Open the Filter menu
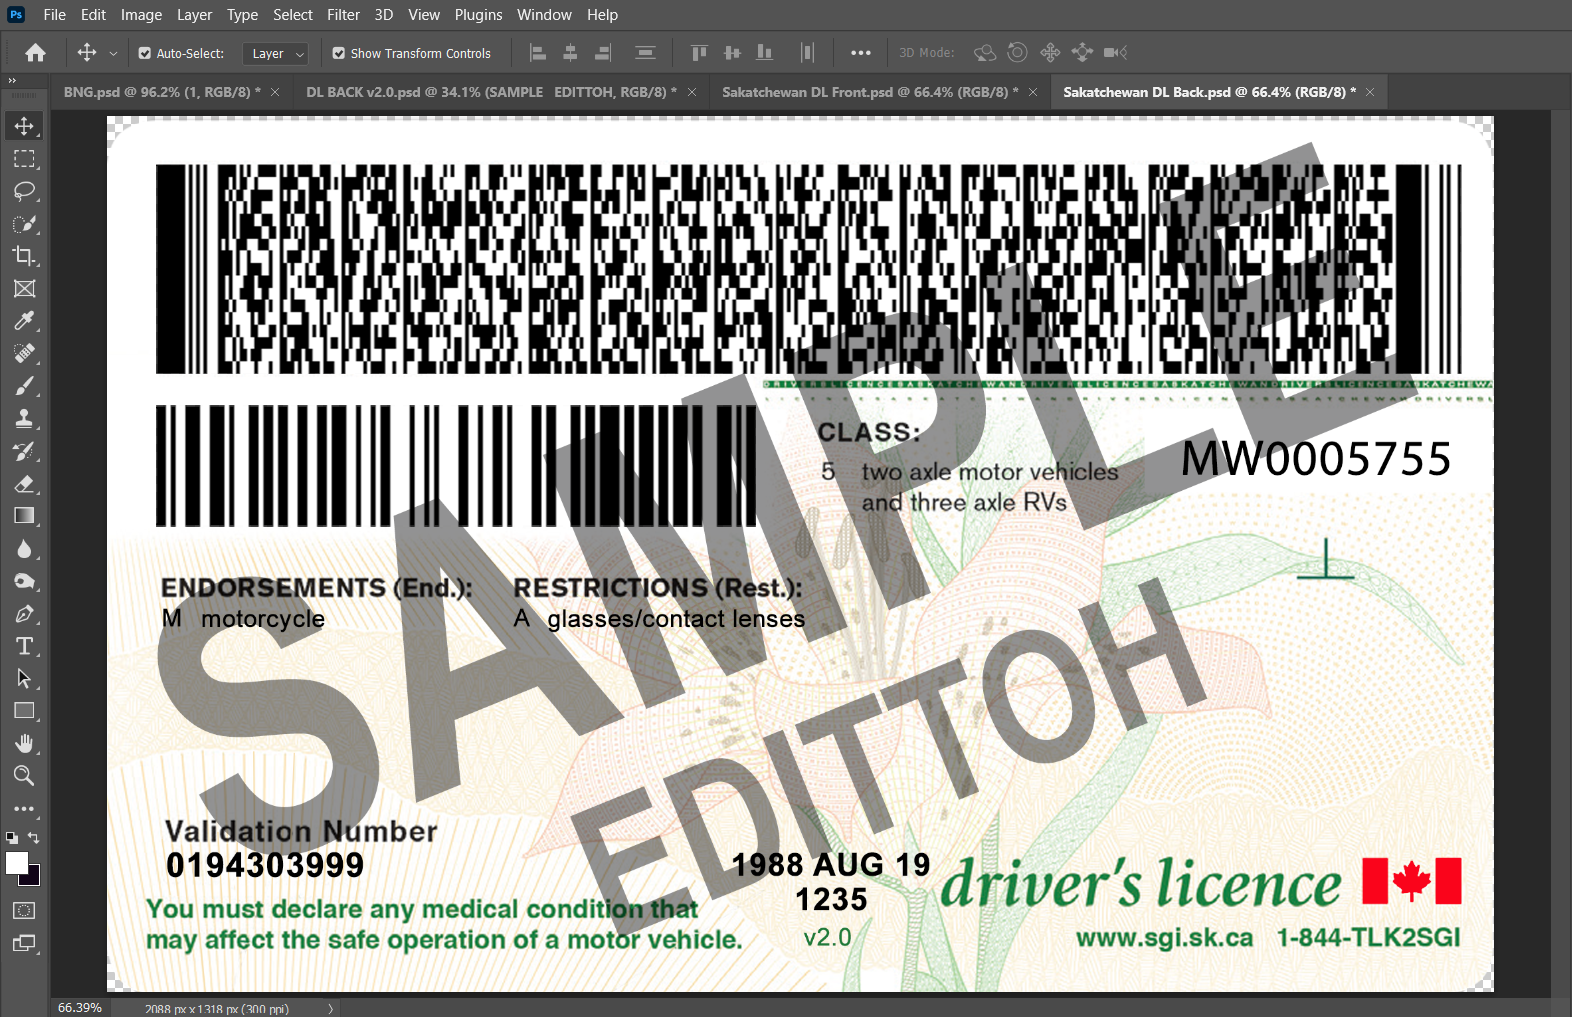Viewport: 1572px width, 1017px height. coord(343,15)
